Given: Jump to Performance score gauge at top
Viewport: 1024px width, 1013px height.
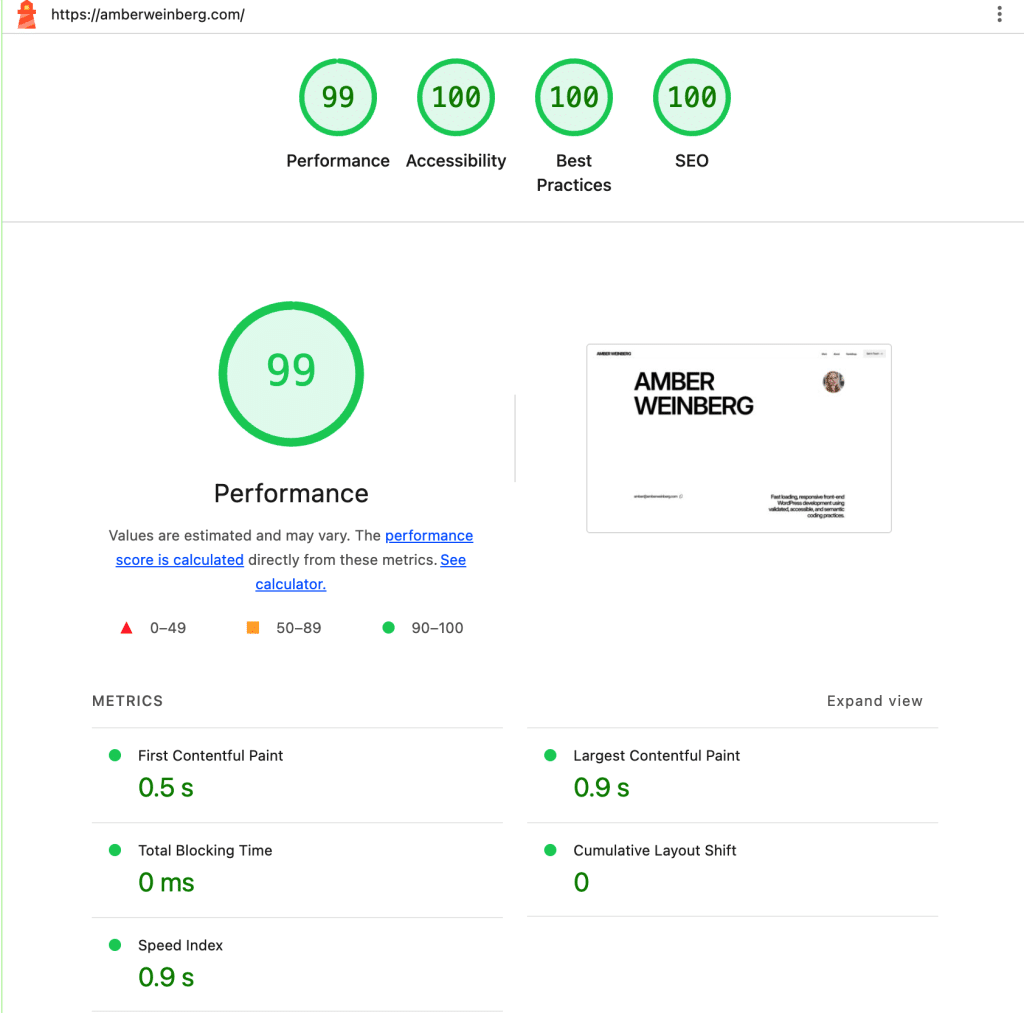Looking at the screenshot, I should click(338, 97).
